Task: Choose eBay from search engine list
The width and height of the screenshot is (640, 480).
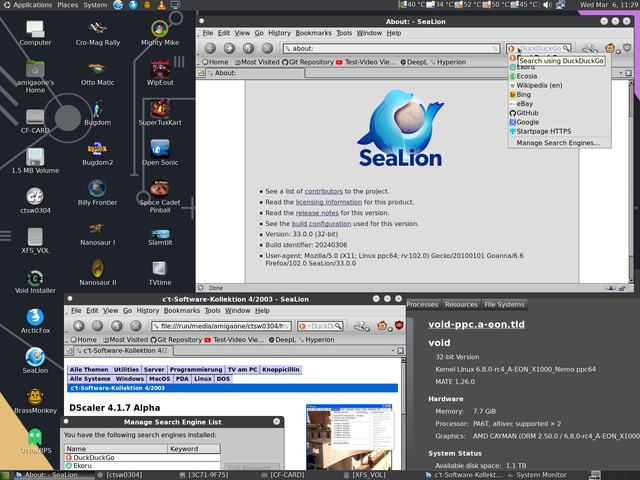Action: tap(560, 104)
